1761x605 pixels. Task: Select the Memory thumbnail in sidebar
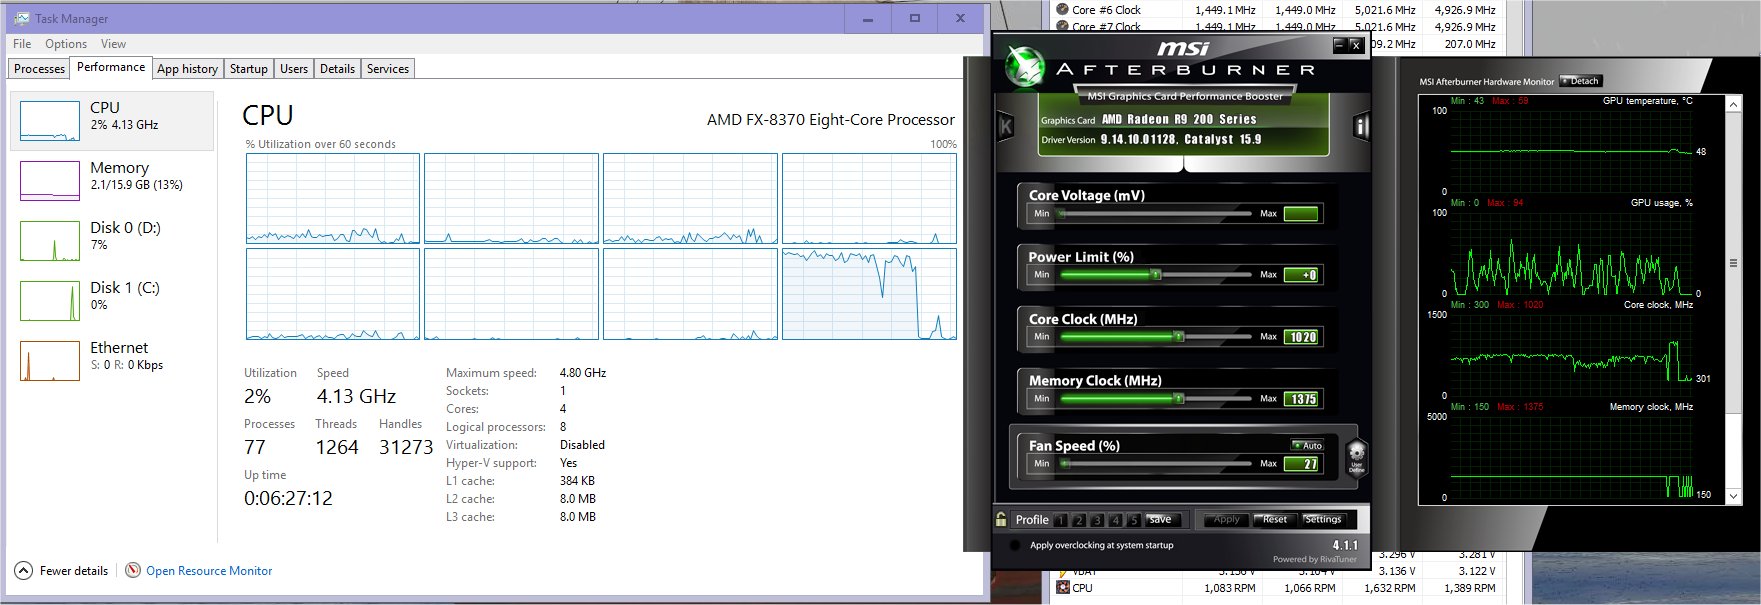coord(50,181)
